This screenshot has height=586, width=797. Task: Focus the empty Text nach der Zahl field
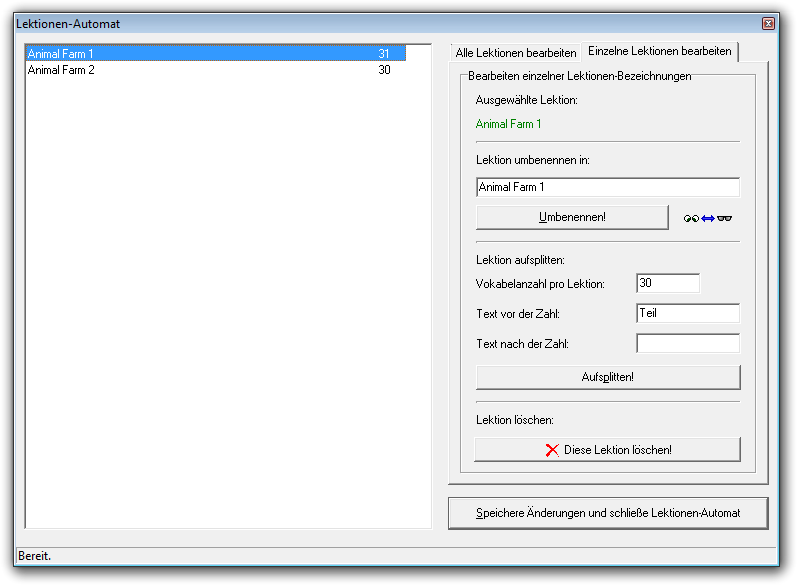tap(687, 344)
